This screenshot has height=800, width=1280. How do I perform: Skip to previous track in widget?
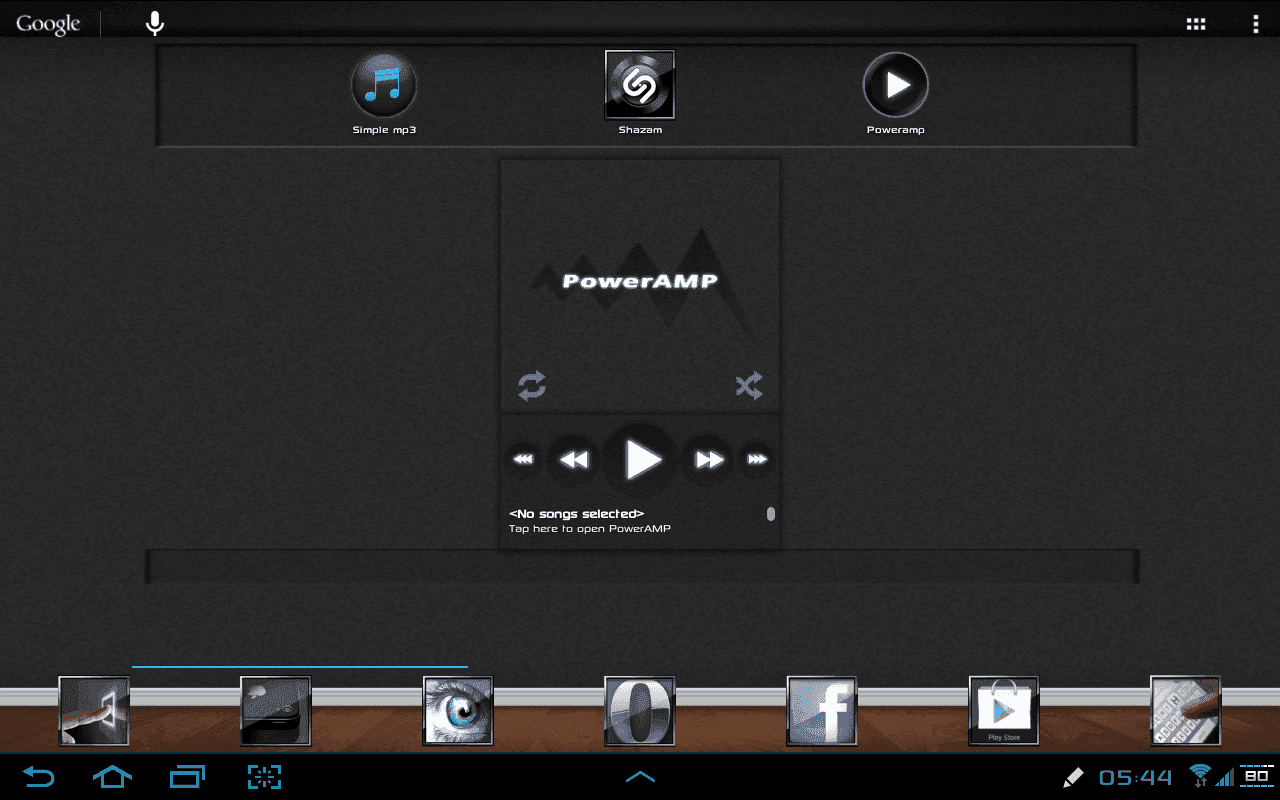573,460
